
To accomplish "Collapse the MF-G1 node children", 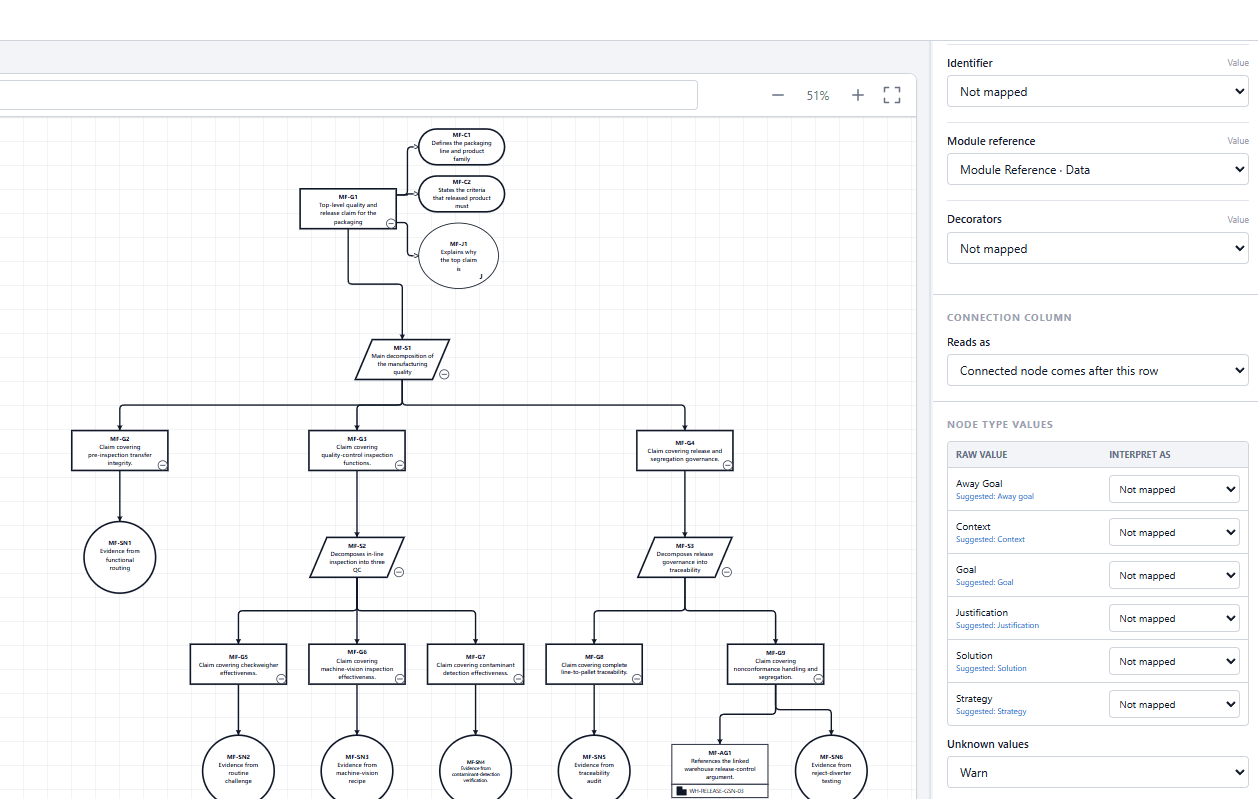I will (x=391, y=223).
